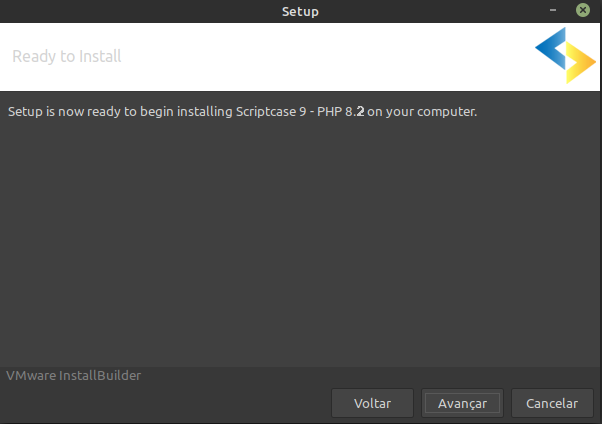Click the VMware InstallBuilder label
This screenshot has height=424, width=602.
coord(74,376)
